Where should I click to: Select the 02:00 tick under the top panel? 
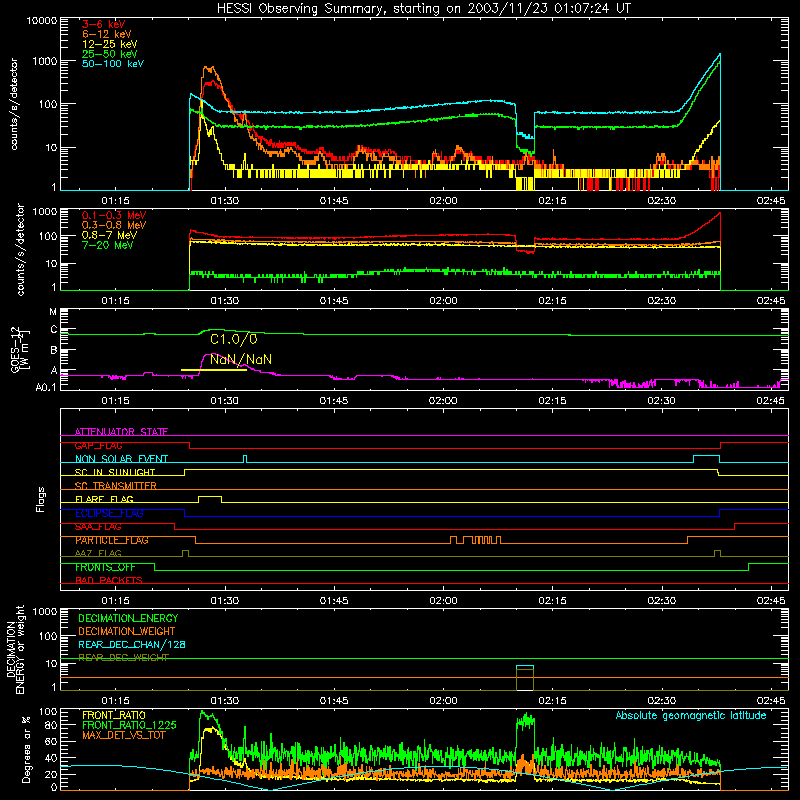[443, 201]
